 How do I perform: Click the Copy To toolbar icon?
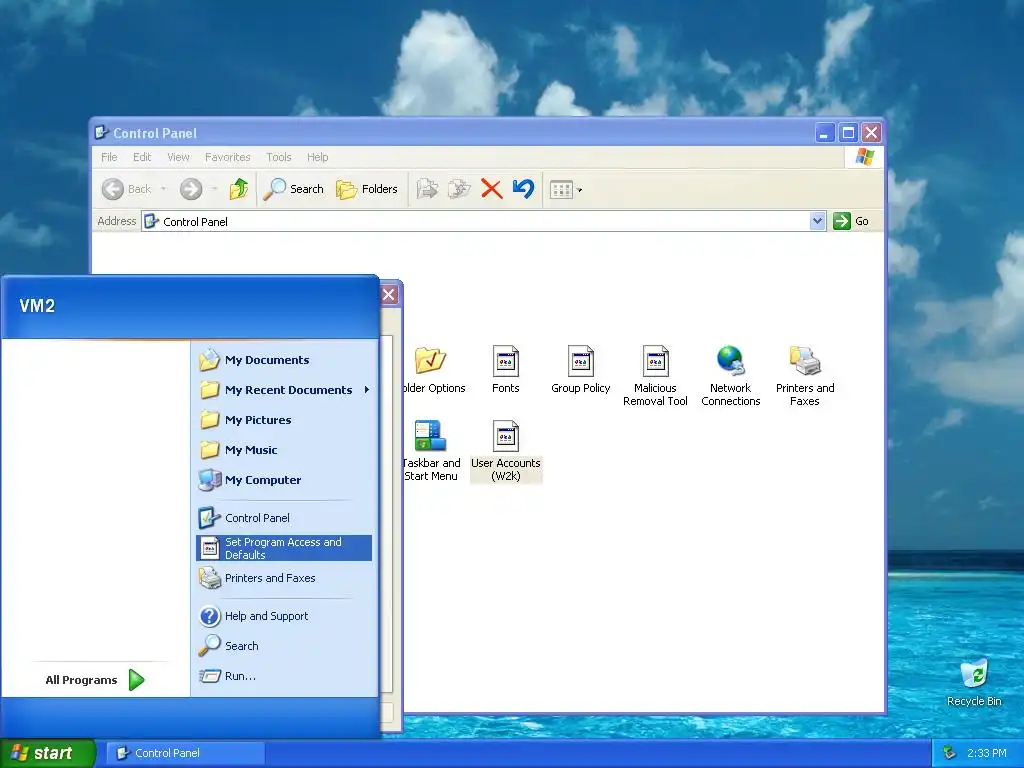click(459, 189)
